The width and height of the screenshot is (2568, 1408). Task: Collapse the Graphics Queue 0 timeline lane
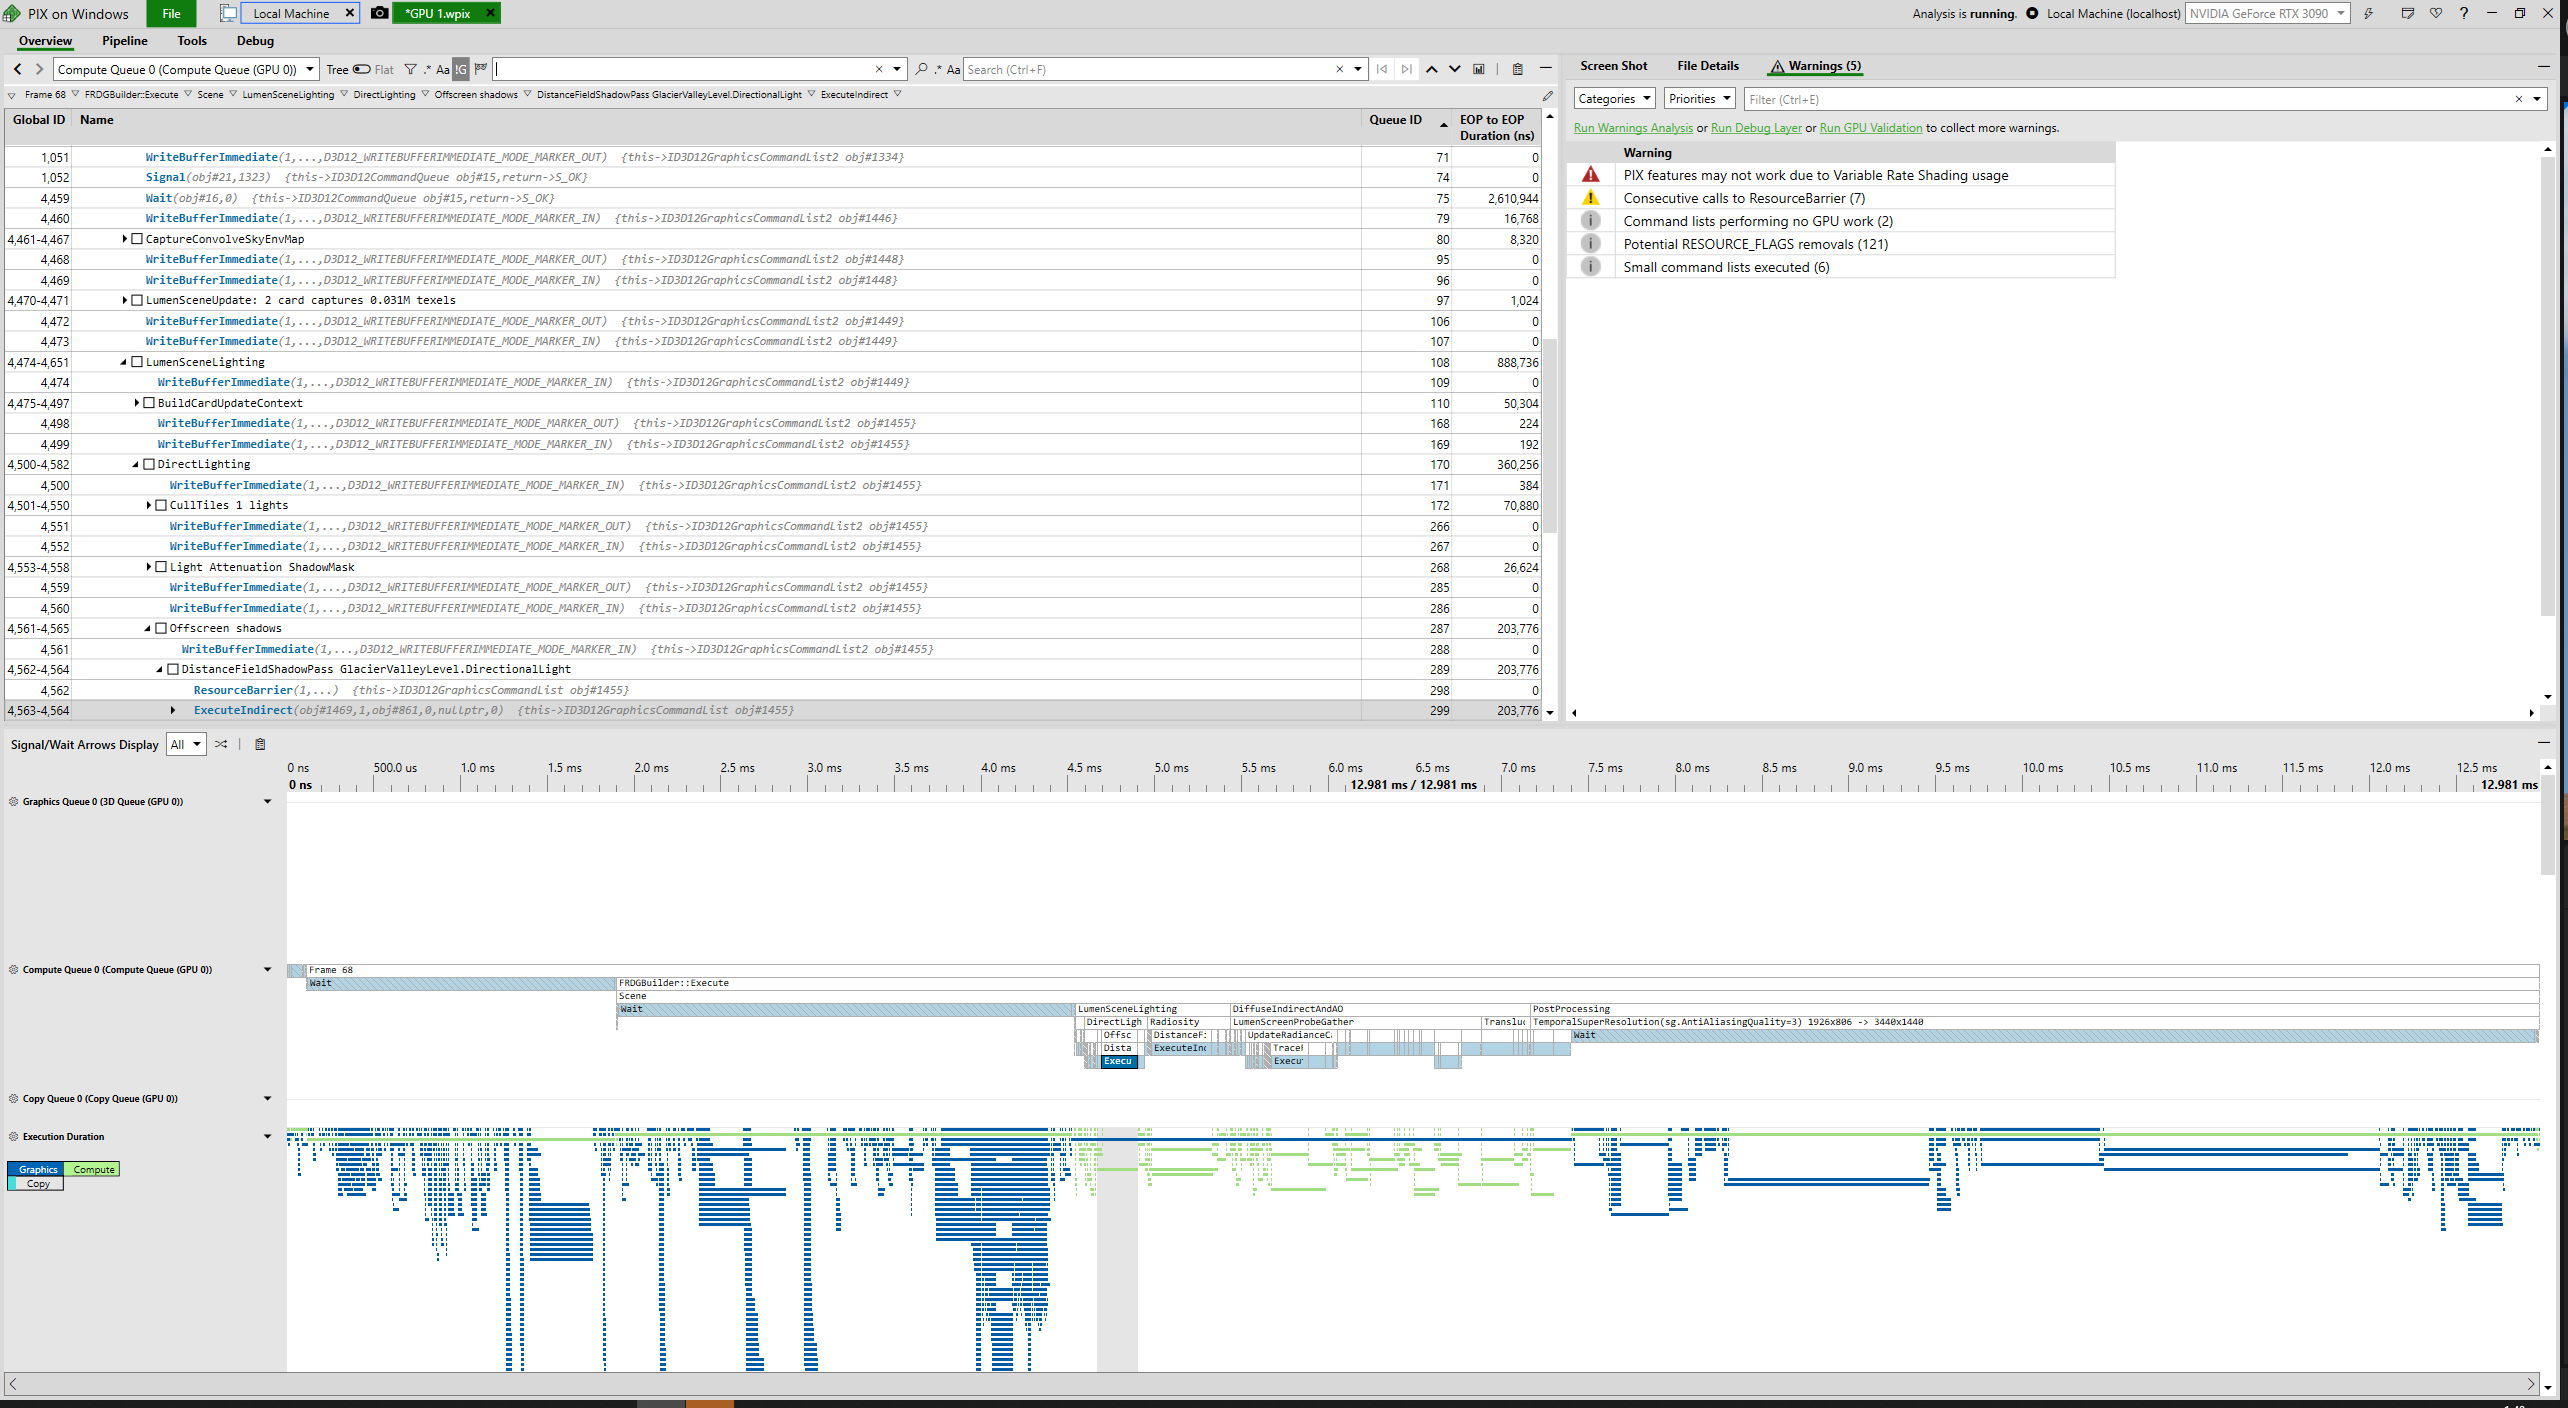click(x=267, y=801)
